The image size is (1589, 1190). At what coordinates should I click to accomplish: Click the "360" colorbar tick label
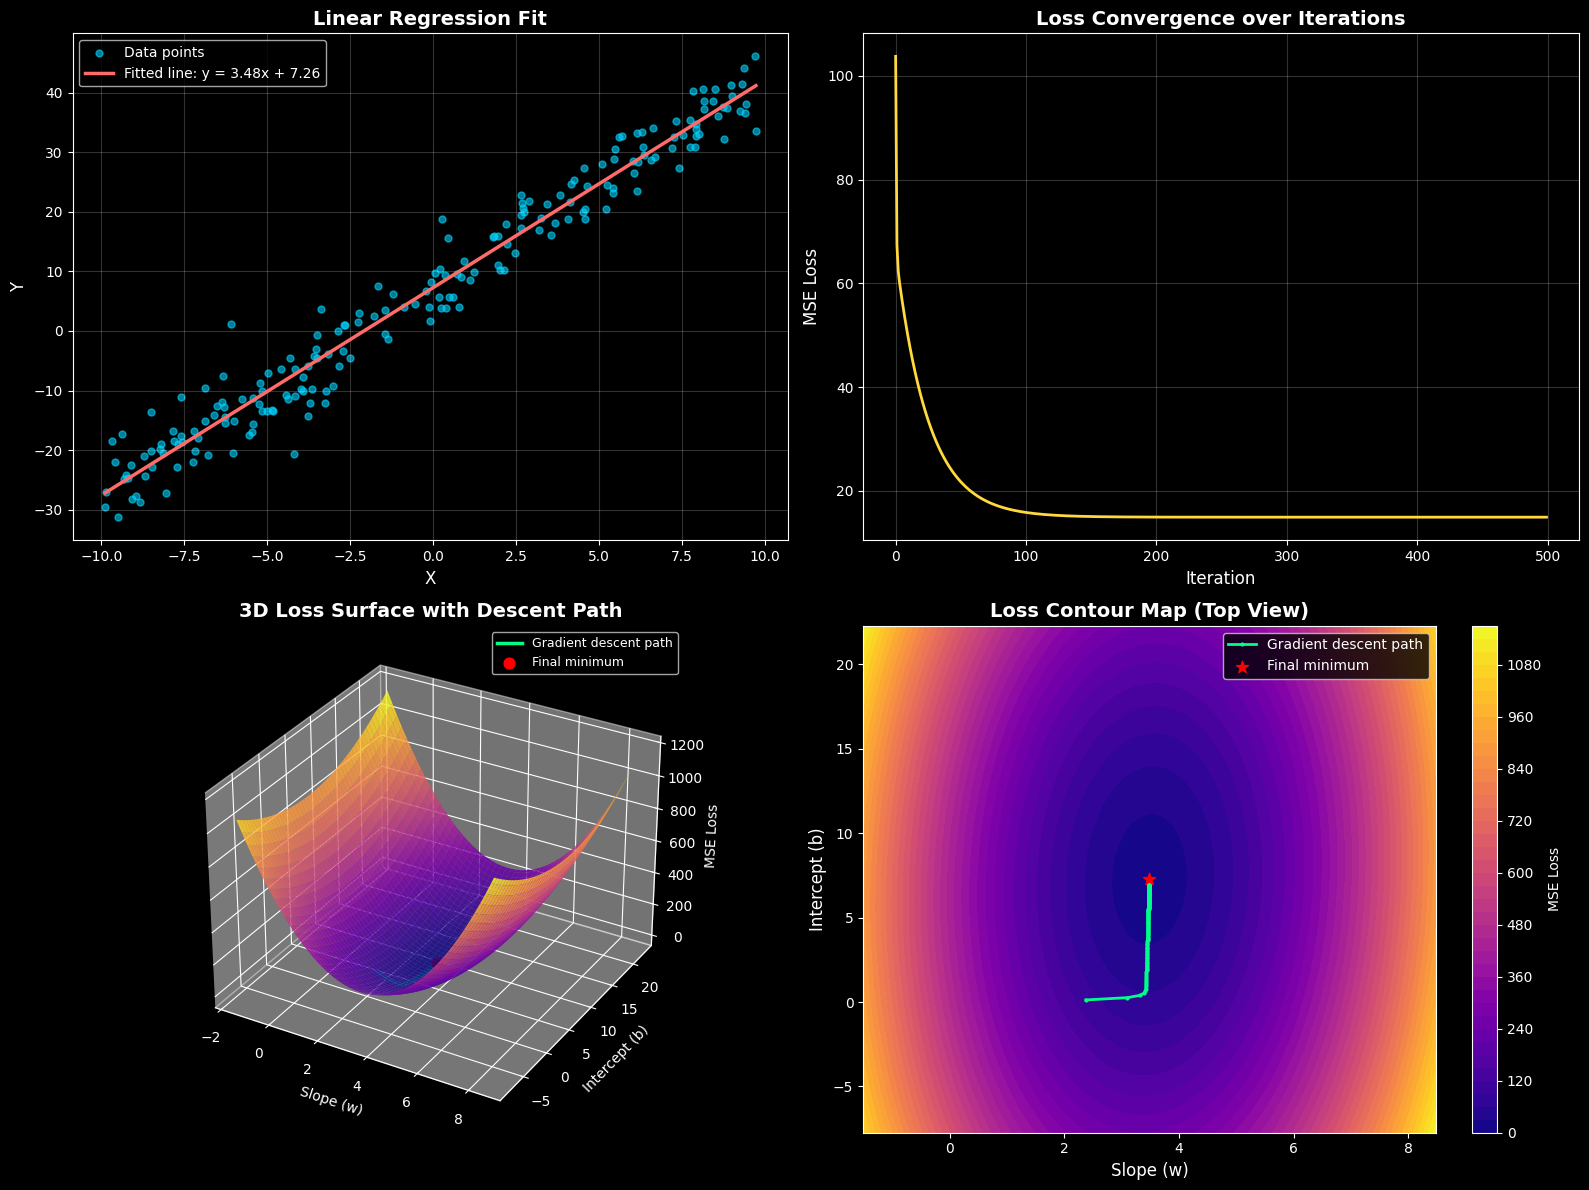coord(1521,977)
